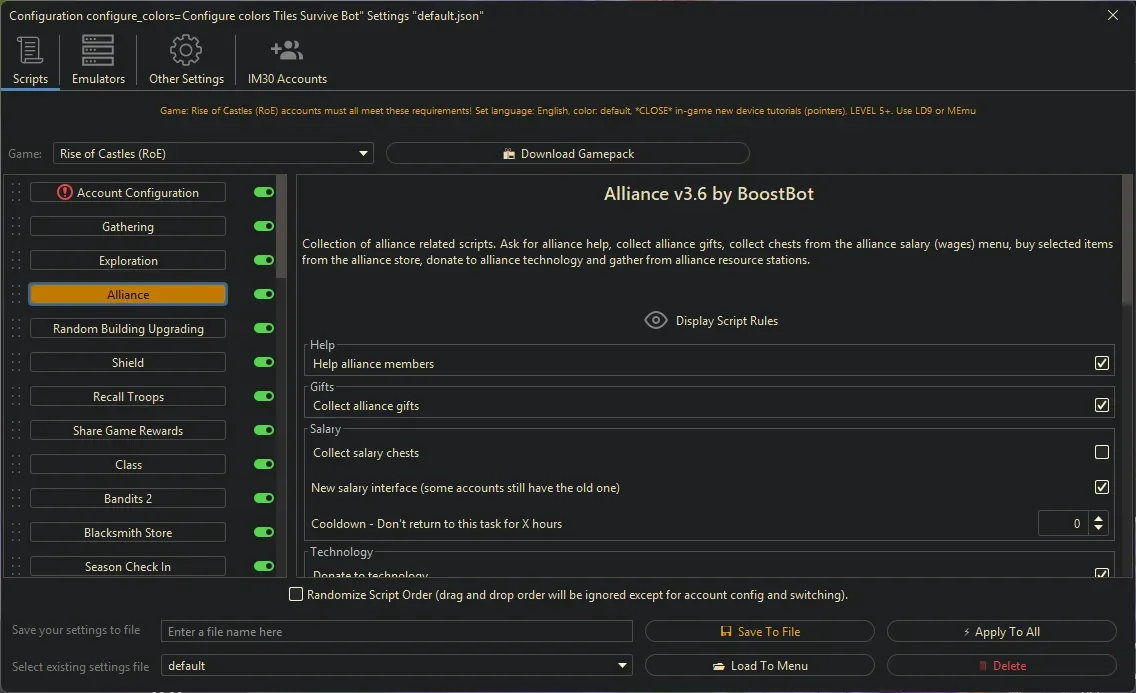
Task: Uncheck Help alliance members
Action: (1101, 363)
